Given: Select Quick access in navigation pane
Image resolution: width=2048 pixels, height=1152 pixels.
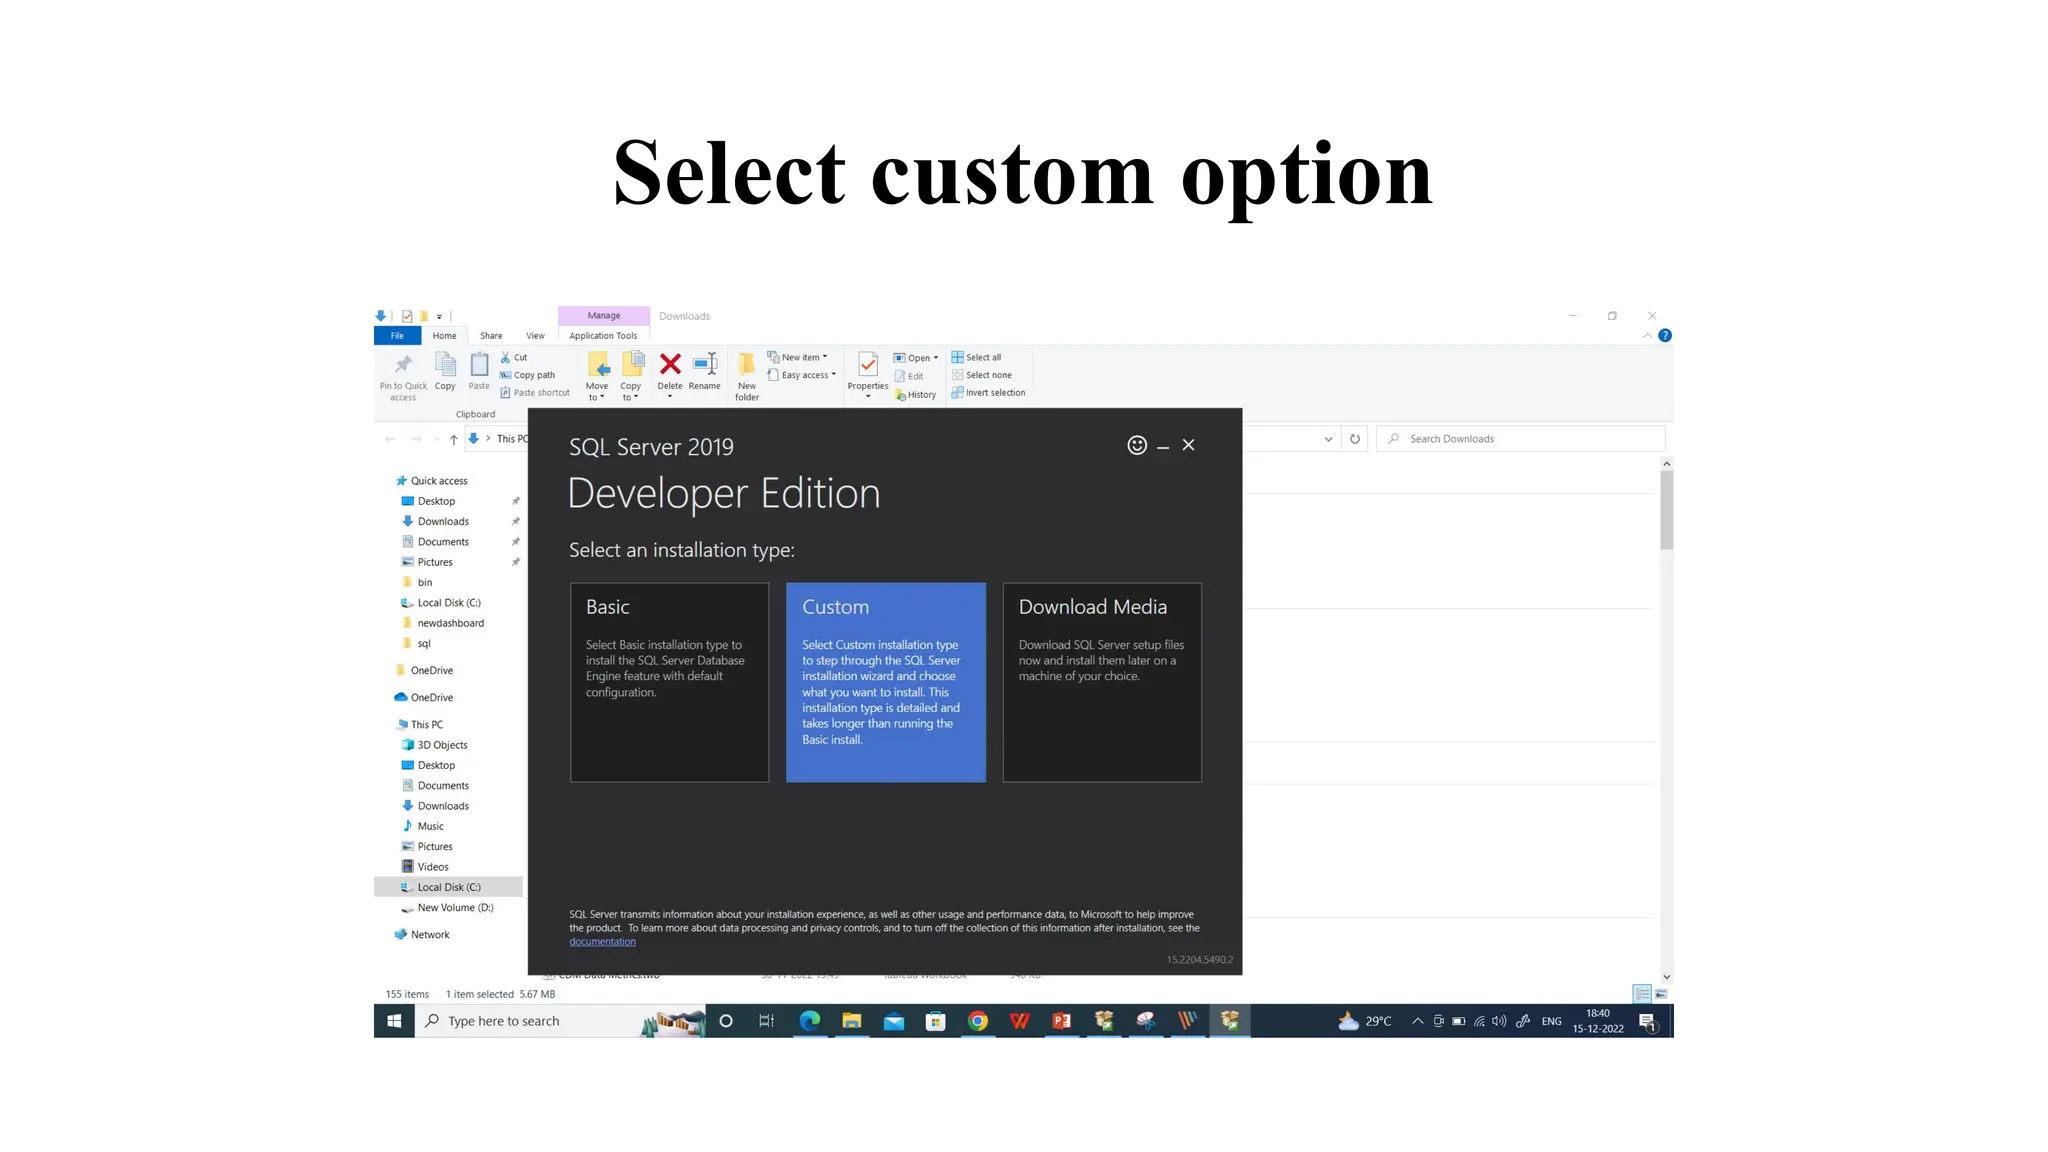Looking at the screenshot, I should click(431, 481).
